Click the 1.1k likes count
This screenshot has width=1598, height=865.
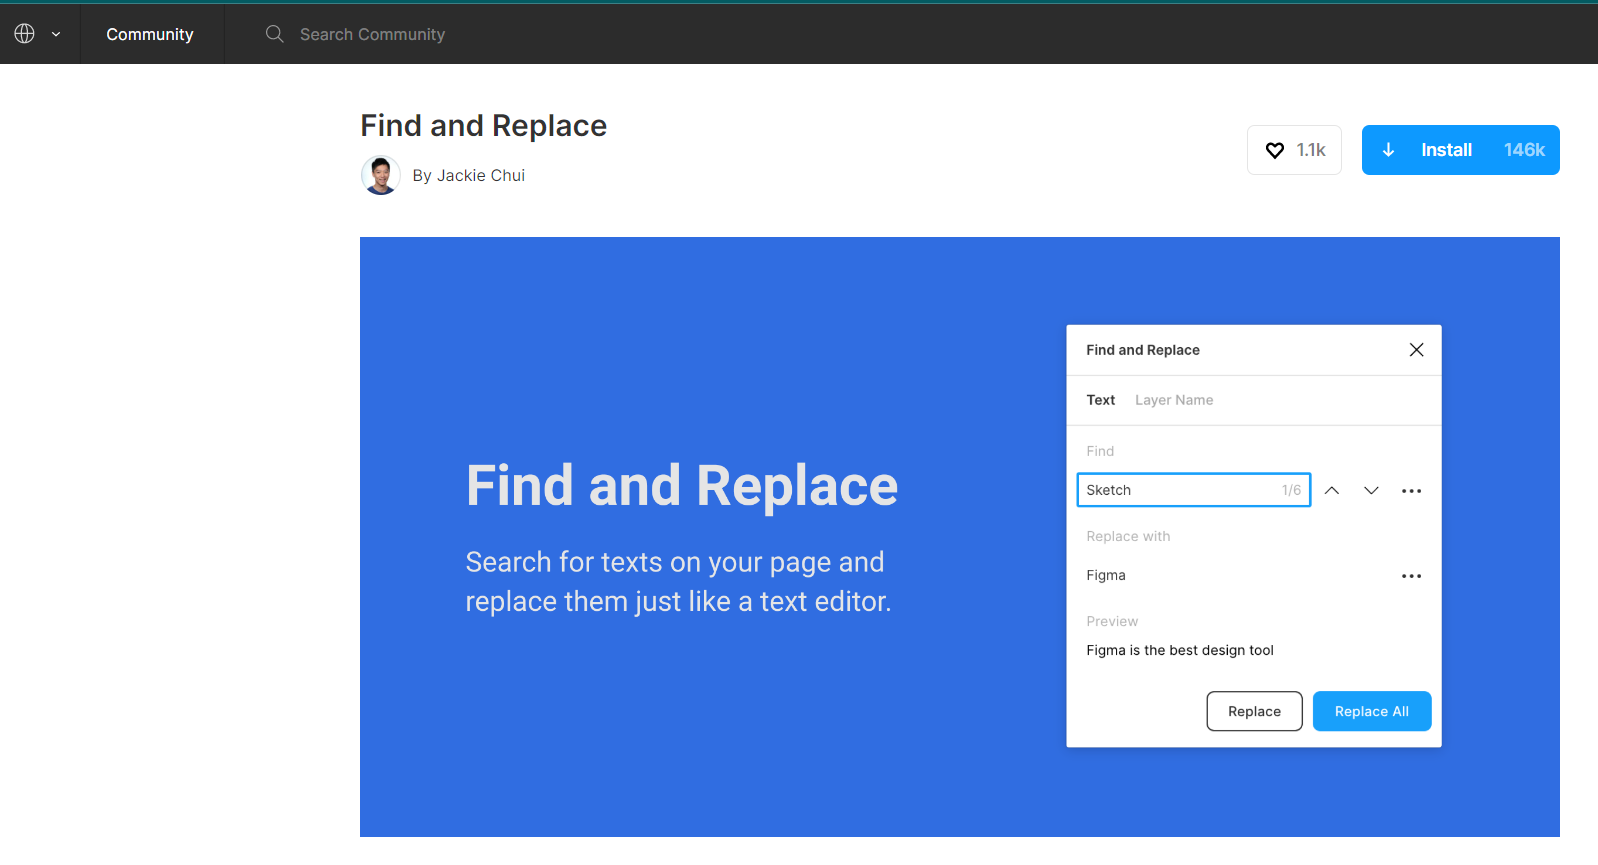click(1311, 150)
